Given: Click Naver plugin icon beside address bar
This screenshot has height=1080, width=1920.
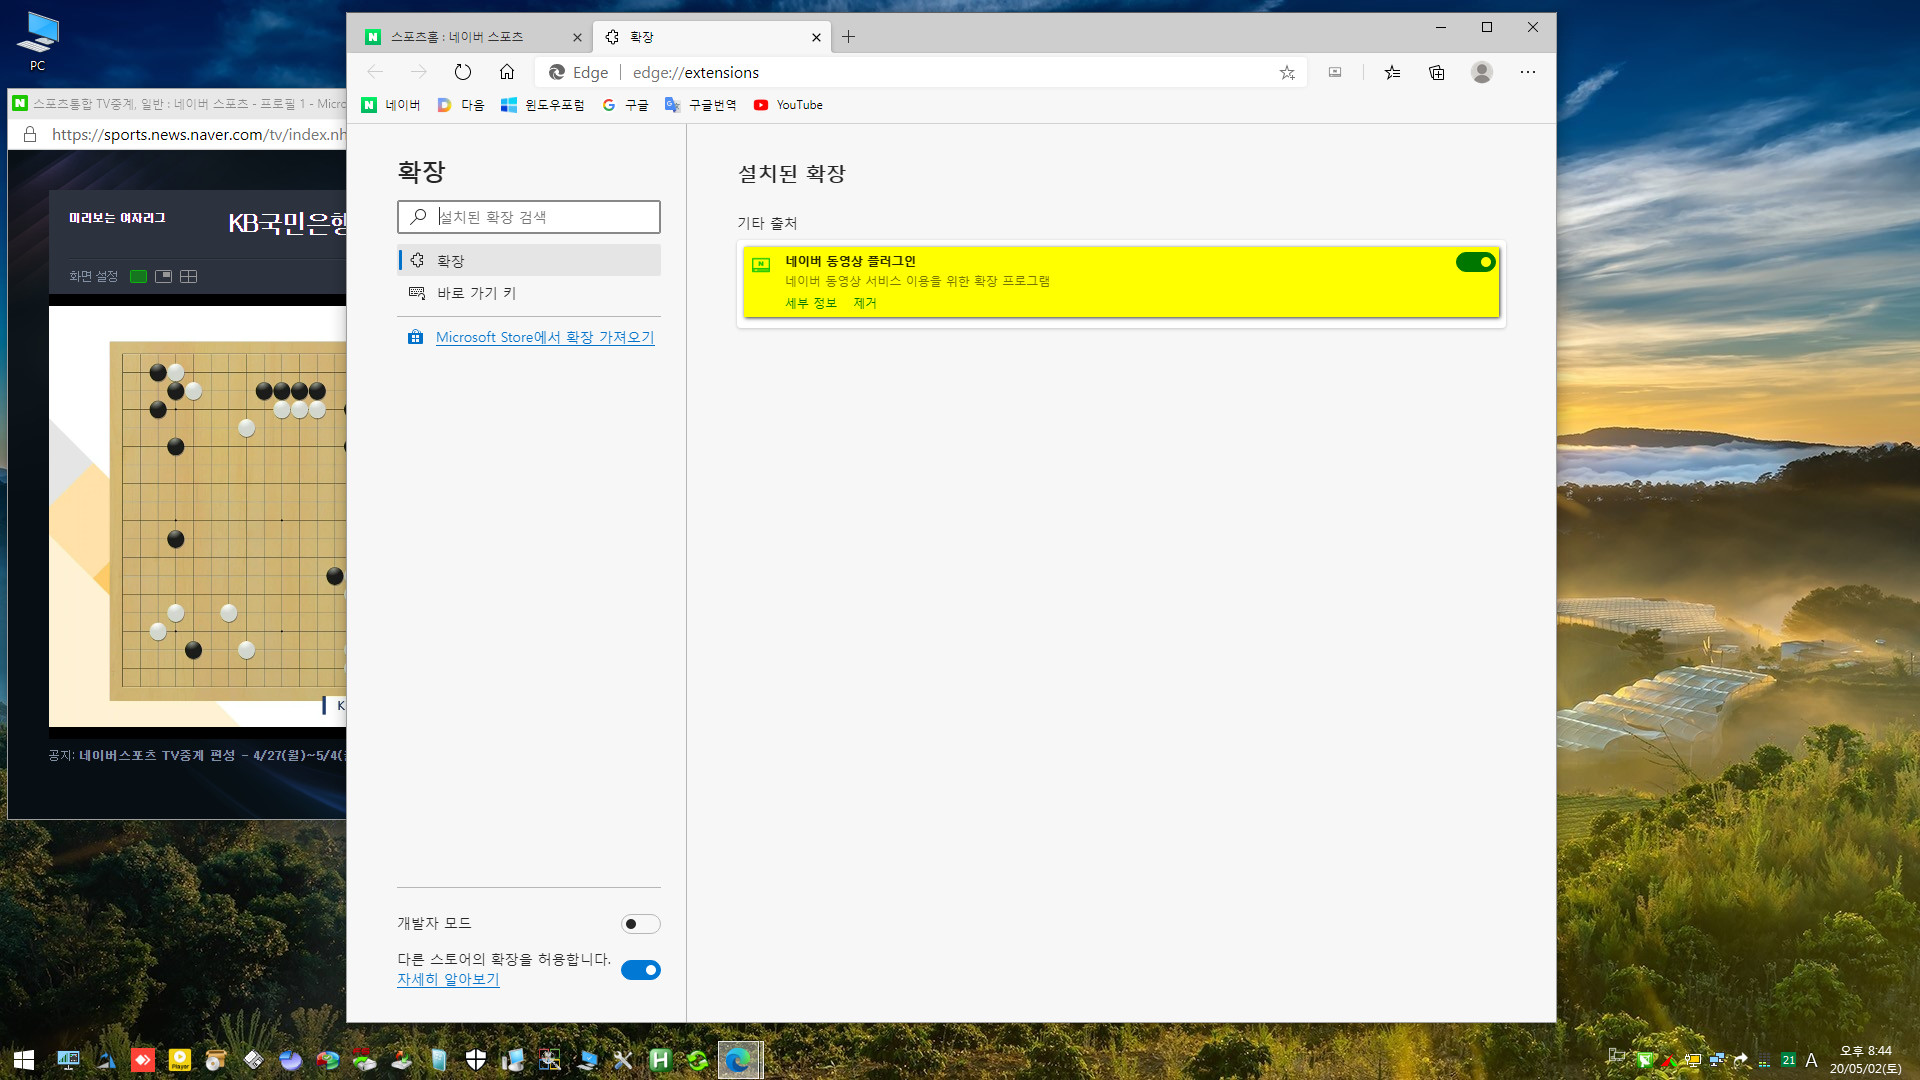Looking at the screenshot, I should 1335,72.
